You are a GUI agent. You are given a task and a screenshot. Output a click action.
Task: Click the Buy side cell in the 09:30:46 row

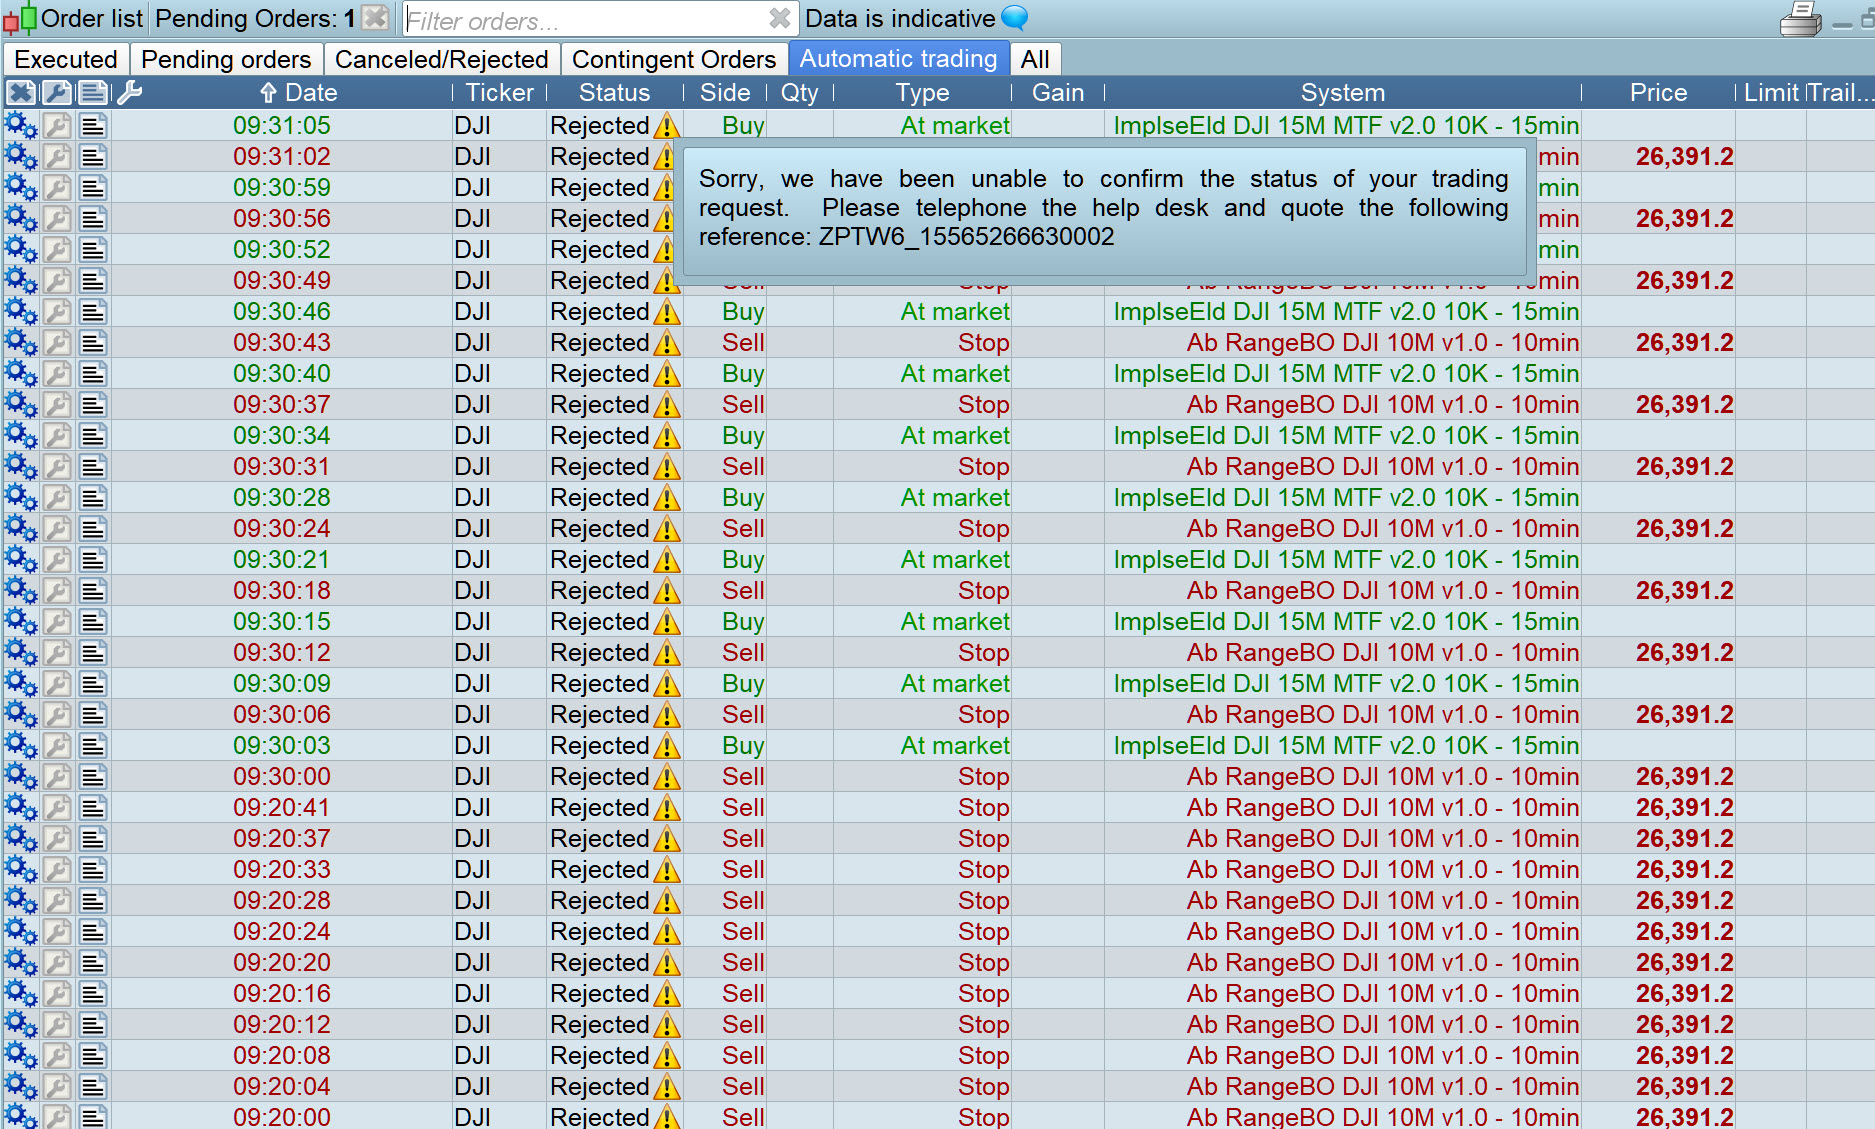[x=743, y=312]
